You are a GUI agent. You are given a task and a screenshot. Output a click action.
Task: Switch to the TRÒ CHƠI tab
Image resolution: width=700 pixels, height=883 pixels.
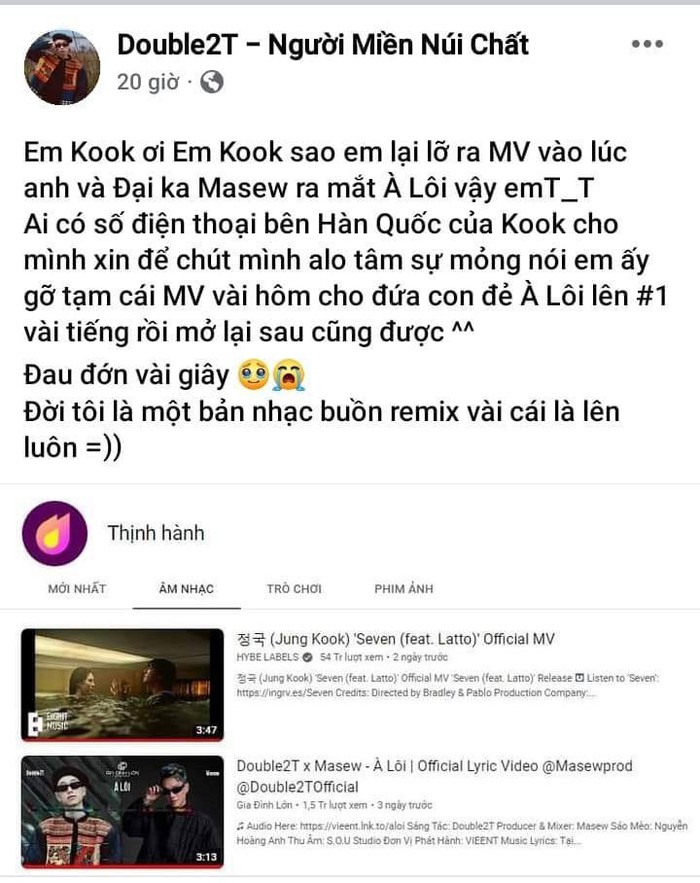point(294,589)
